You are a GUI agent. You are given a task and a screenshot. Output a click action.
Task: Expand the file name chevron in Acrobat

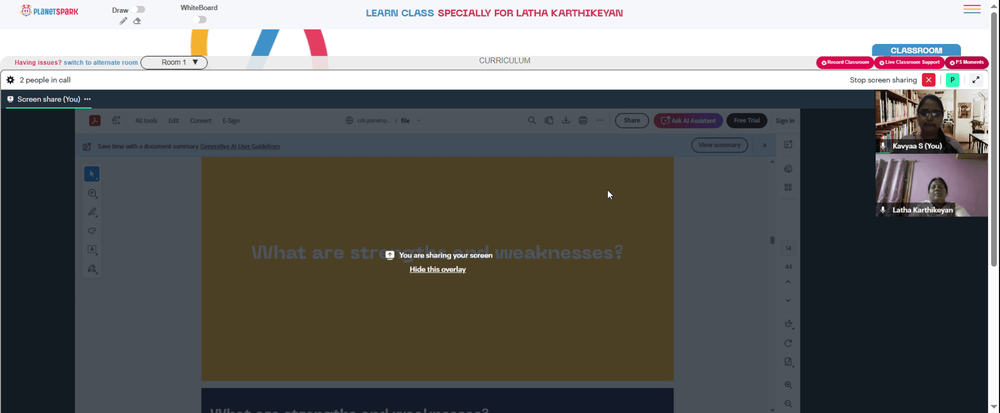[418, 121]
